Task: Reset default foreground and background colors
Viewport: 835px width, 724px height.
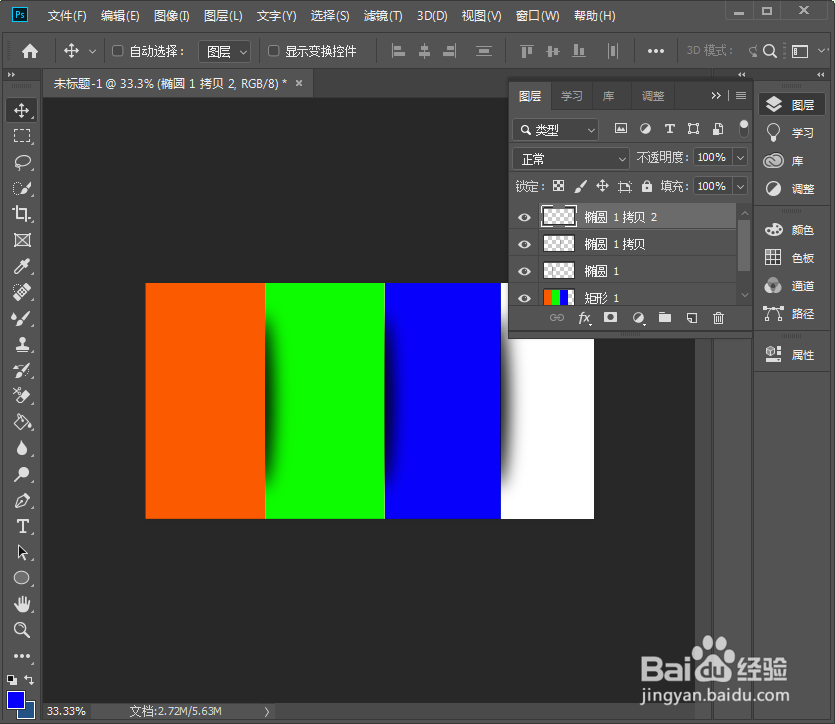Action: tap(12, 680)
